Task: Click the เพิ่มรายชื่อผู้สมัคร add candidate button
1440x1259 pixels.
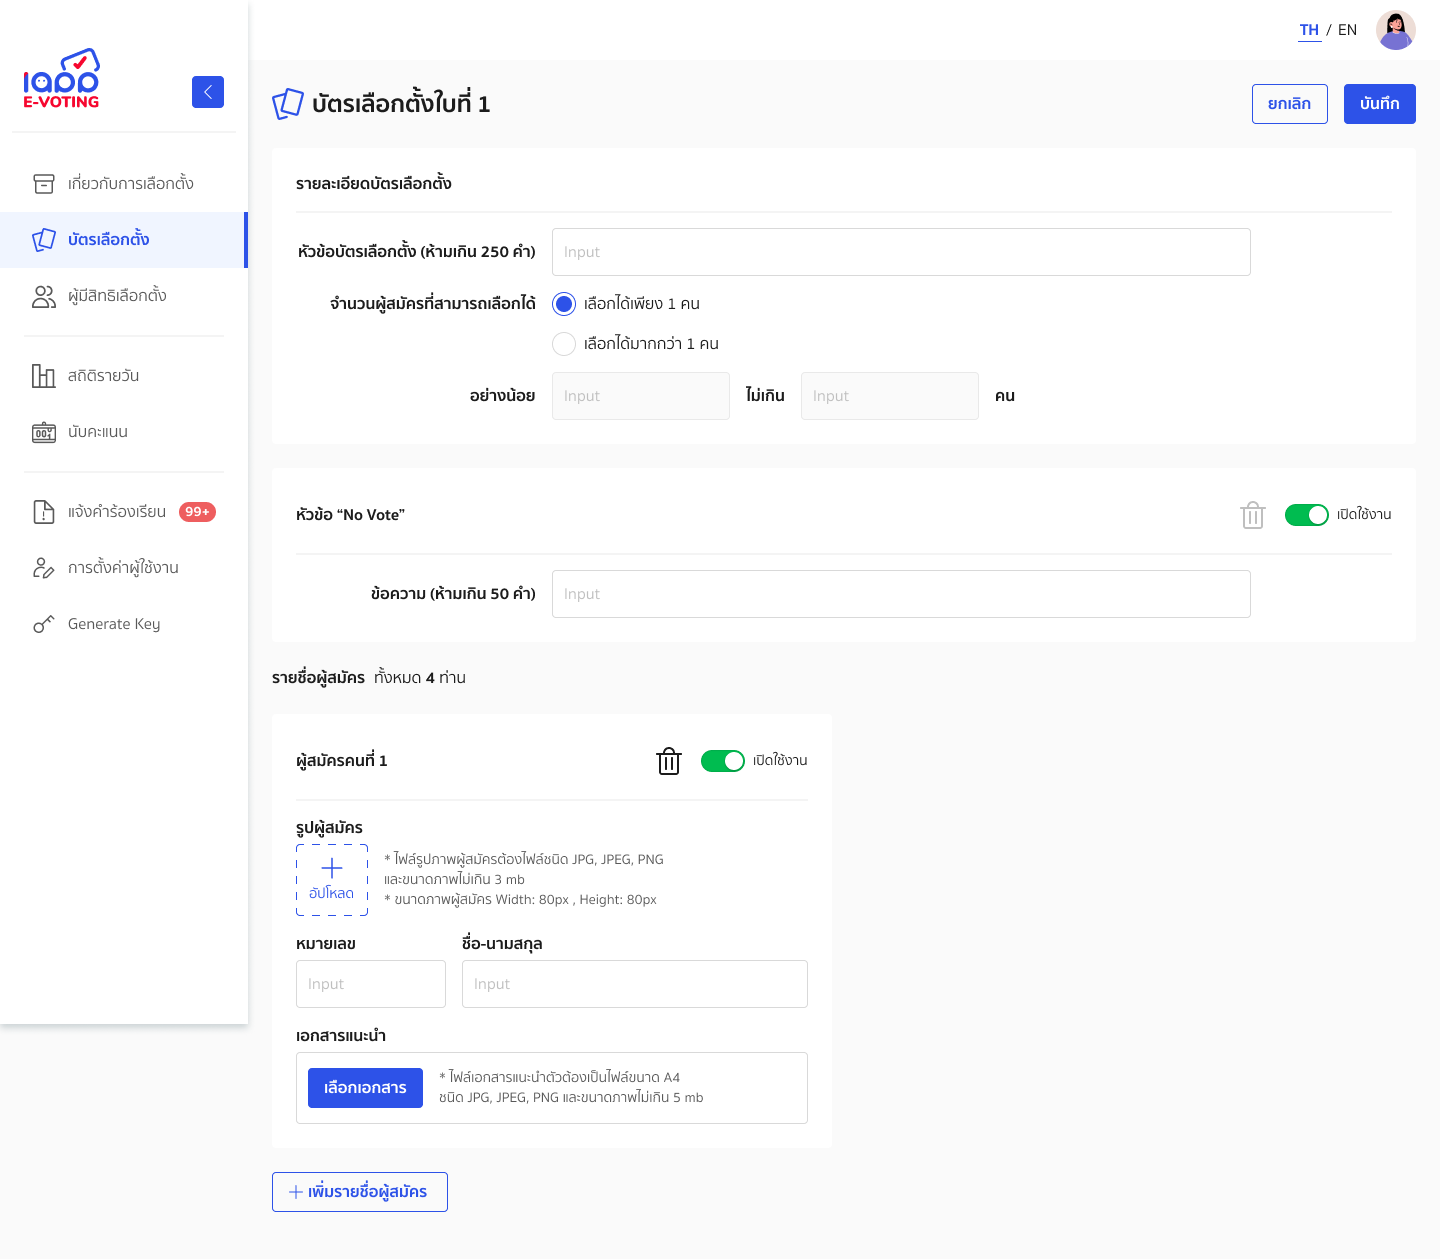Action: pyautogui.click(x=360, y=1192)
